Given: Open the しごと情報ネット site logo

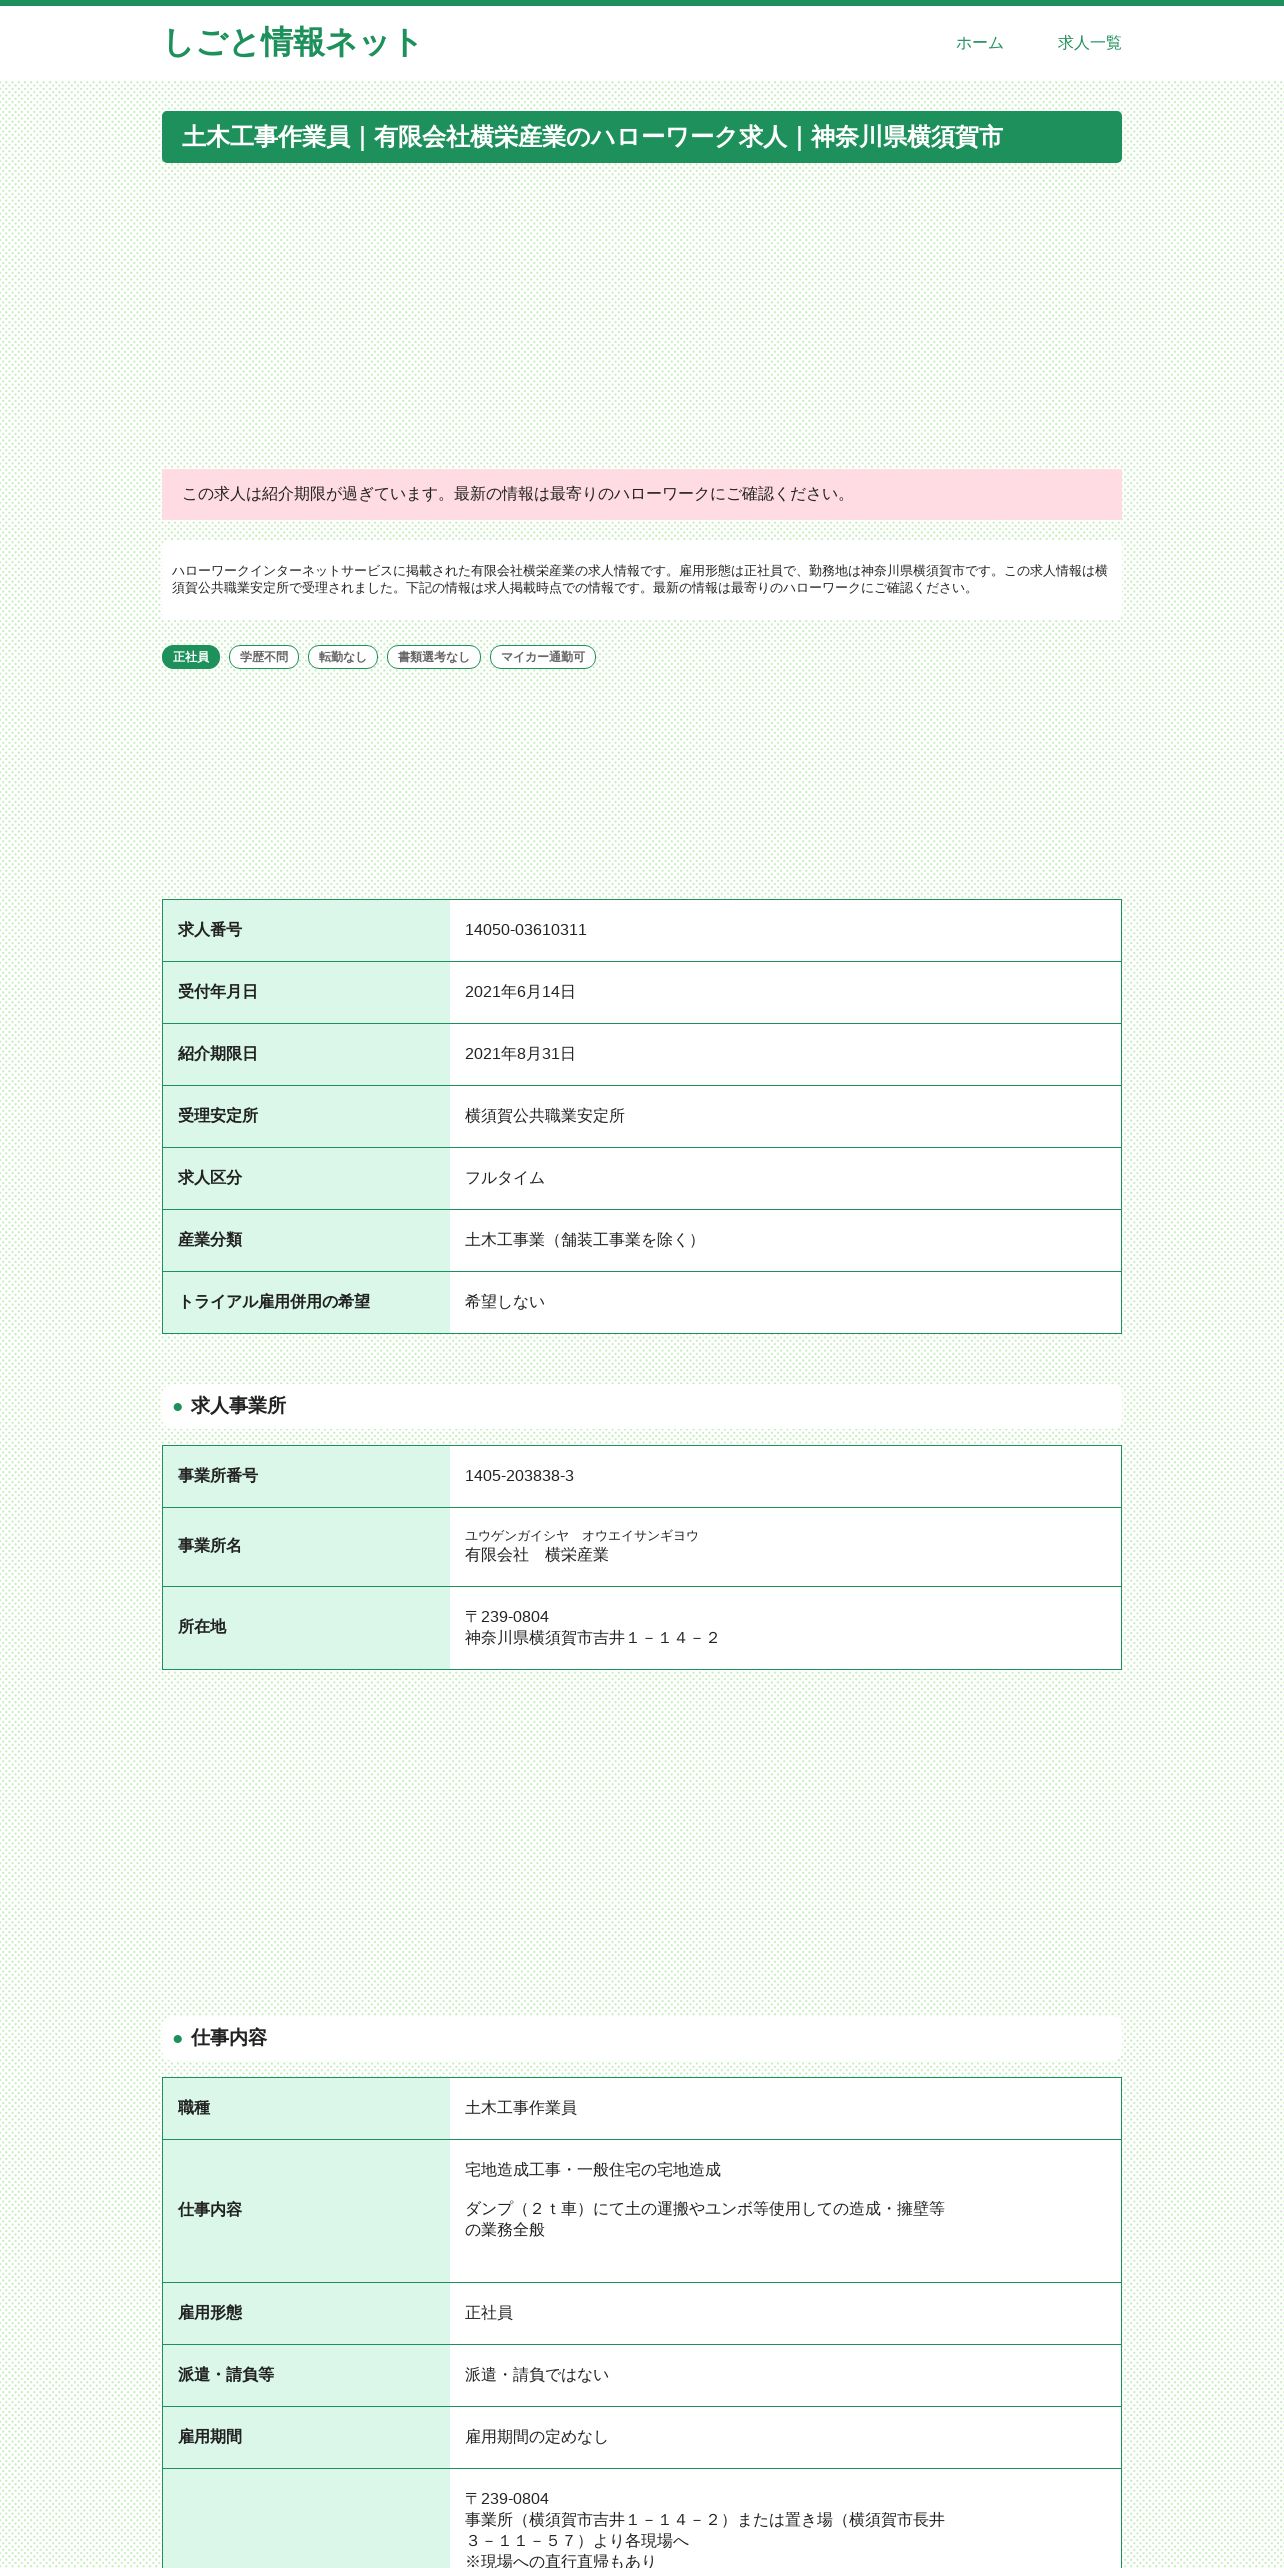Looking at the screenshot, I should pyautogui.click(x=291, y=43).
